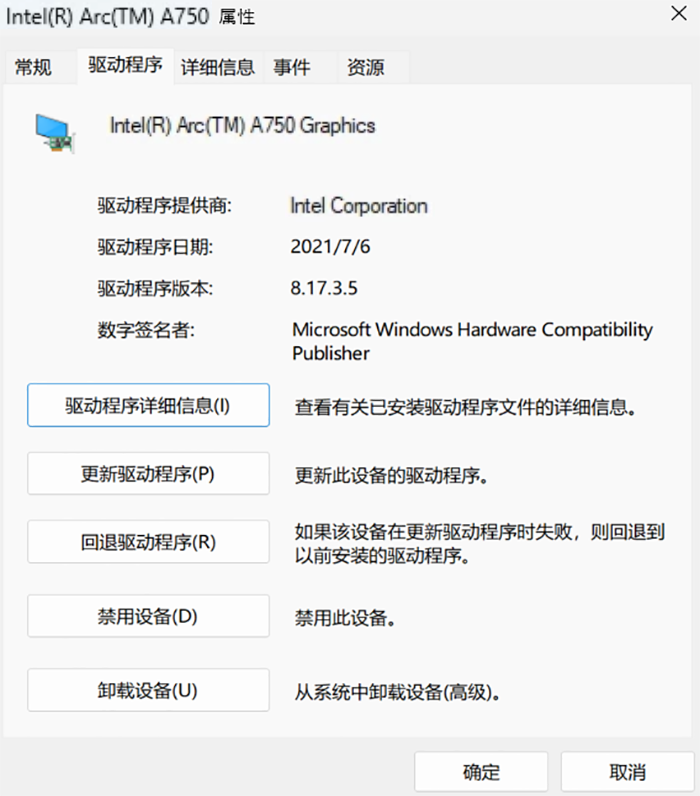Click the Intel(R) Arc(TM) A750 Graphics device name
The width and height of the screenshot is (700, 796).
click(242, 126)
